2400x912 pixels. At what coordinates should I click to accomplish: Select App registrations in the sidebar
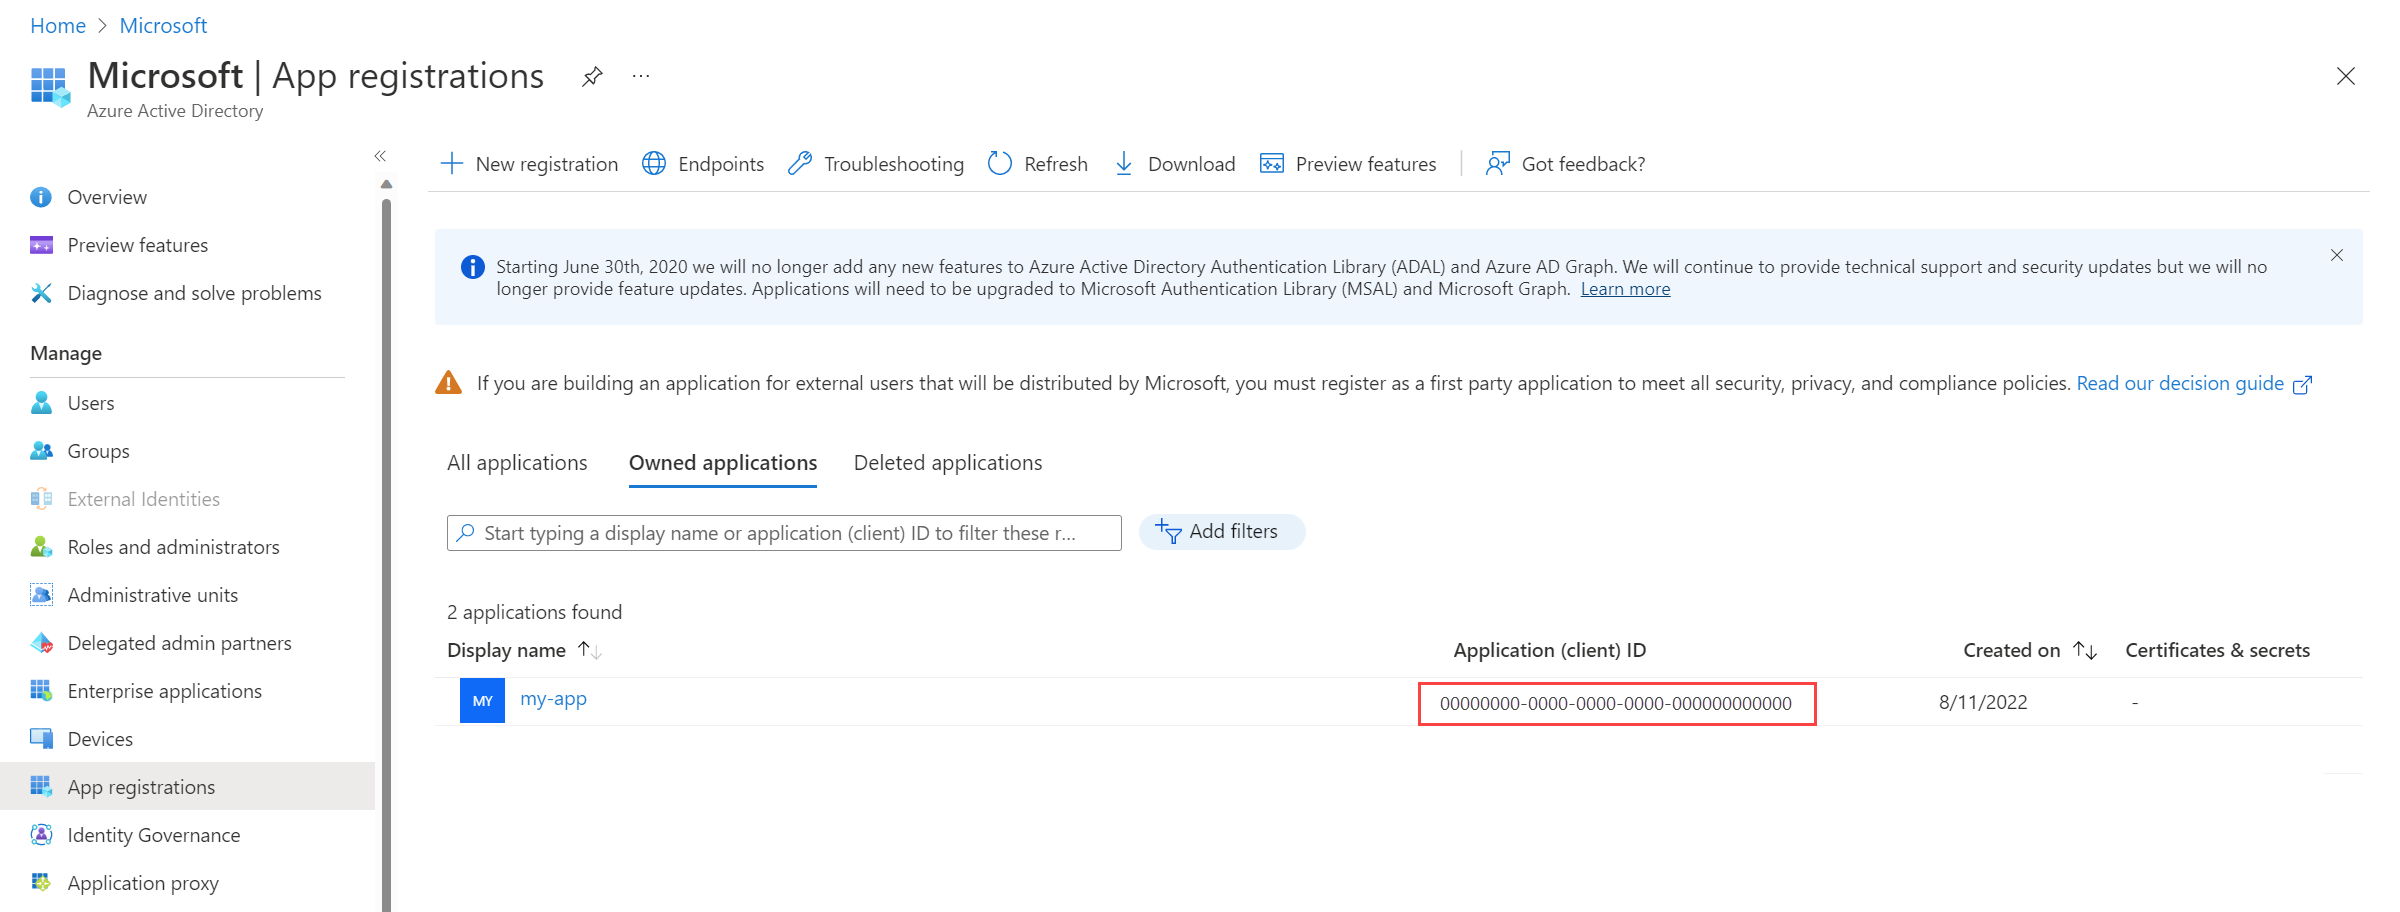tap(188, 787)
